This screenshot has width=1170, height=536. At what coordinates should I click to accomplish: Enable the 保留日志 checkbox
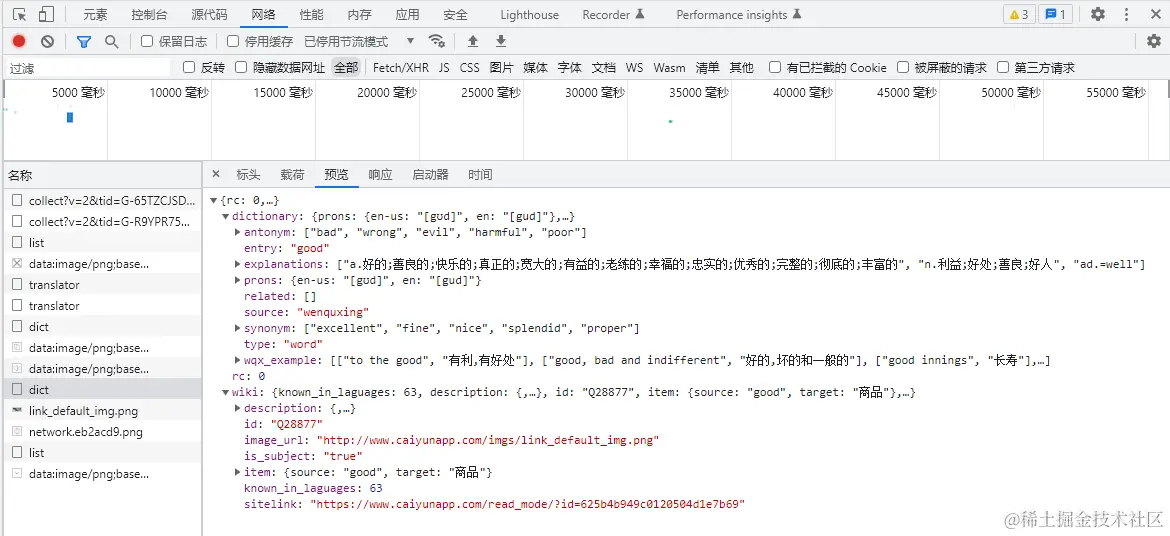pos(147,41)
